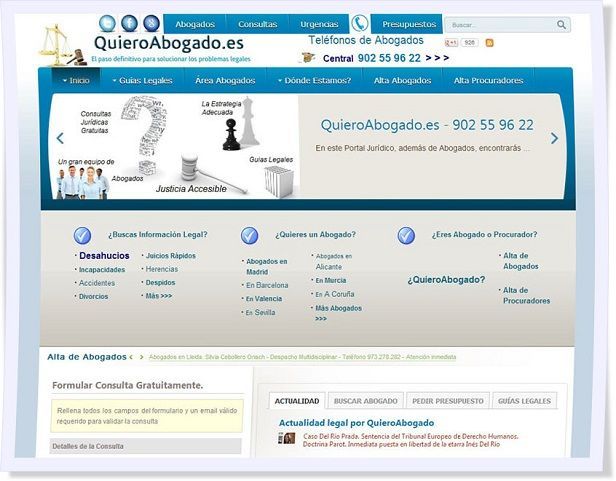Open the Juicios Rápidos link
Image resolution: width=616 pixels, height=481 pixels.
coord(170,256)
